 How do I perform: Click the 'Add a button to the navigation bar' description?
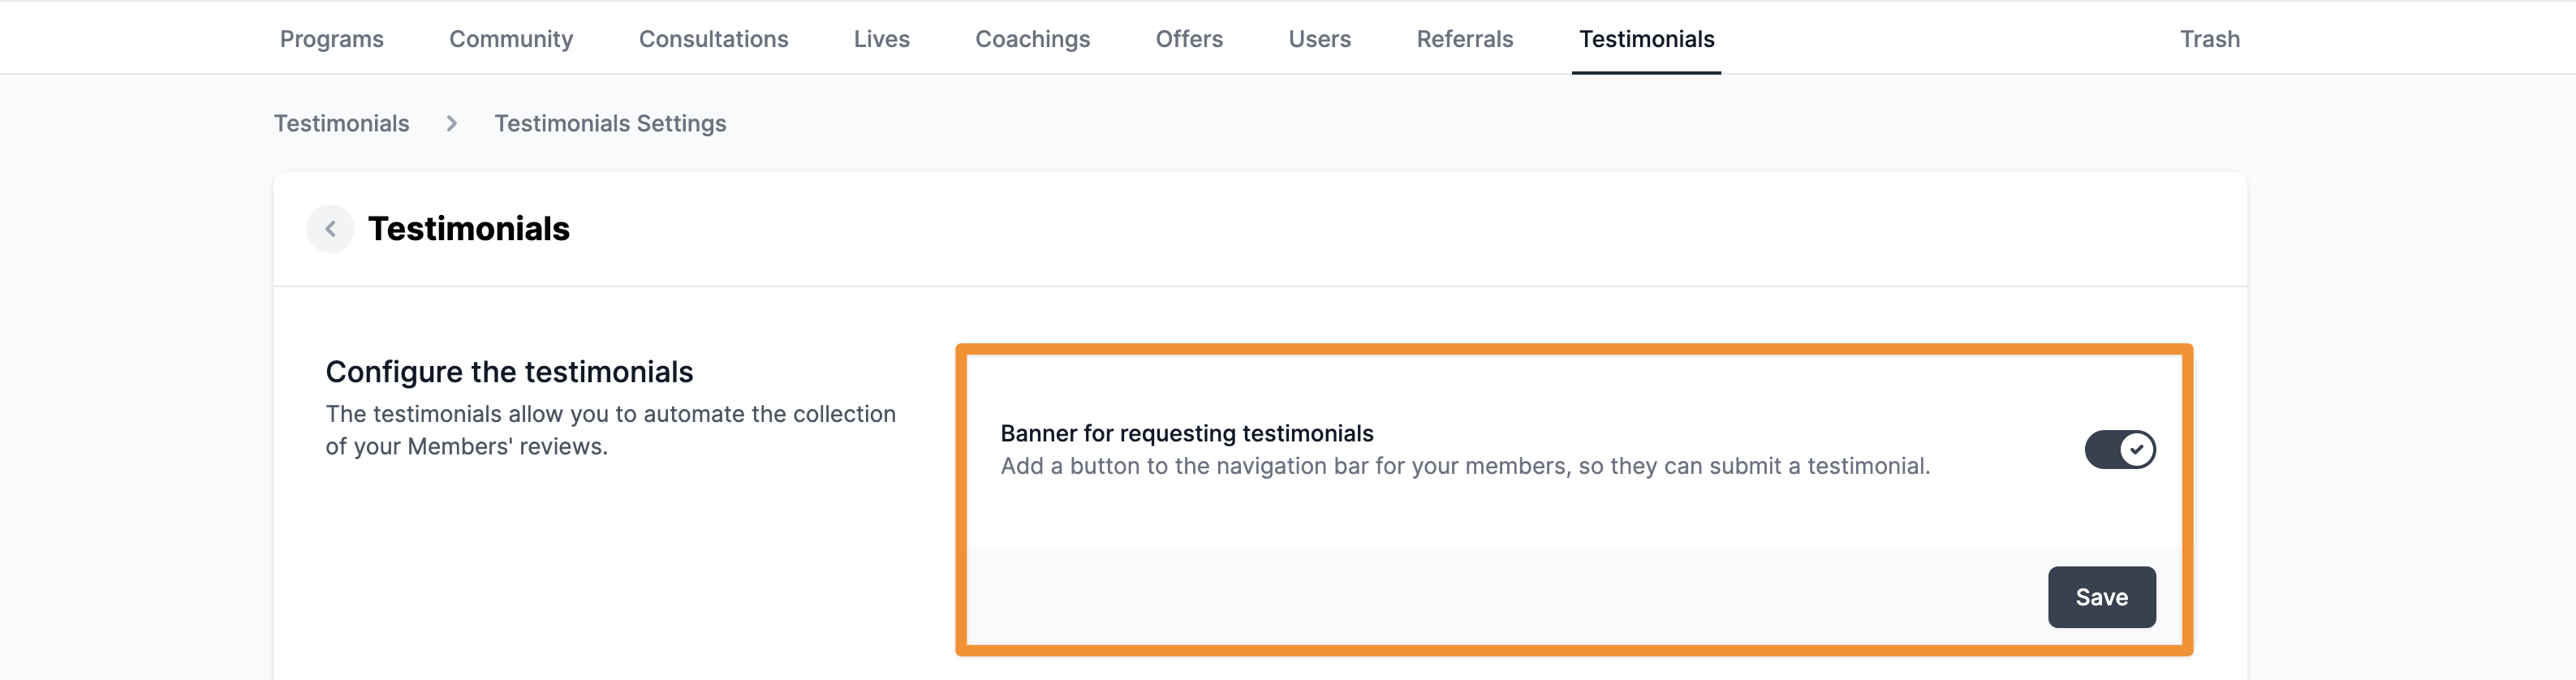click(x=1465, y=466)
